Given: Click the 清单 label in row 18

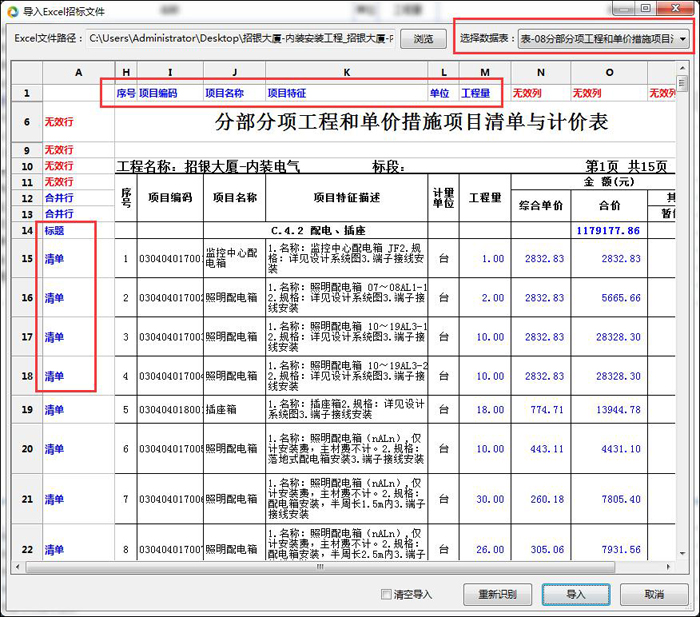Looking at the screenshot, I should [54, 376].
